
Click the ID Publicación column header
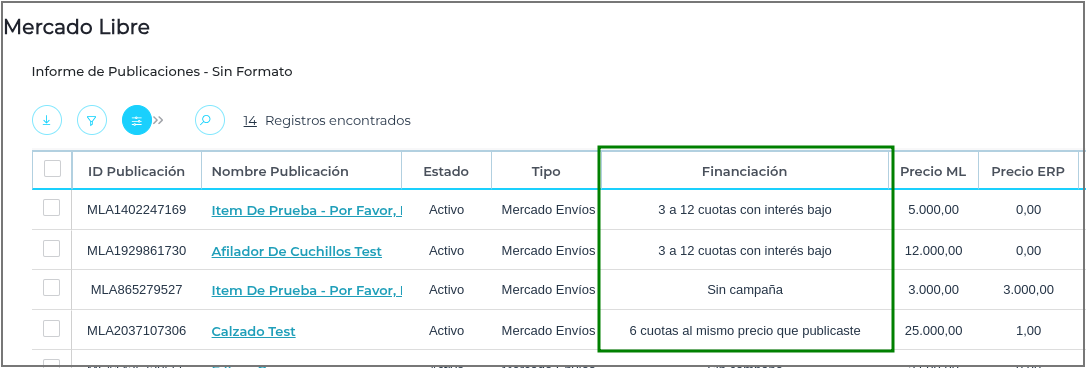[x=136, y=171]
